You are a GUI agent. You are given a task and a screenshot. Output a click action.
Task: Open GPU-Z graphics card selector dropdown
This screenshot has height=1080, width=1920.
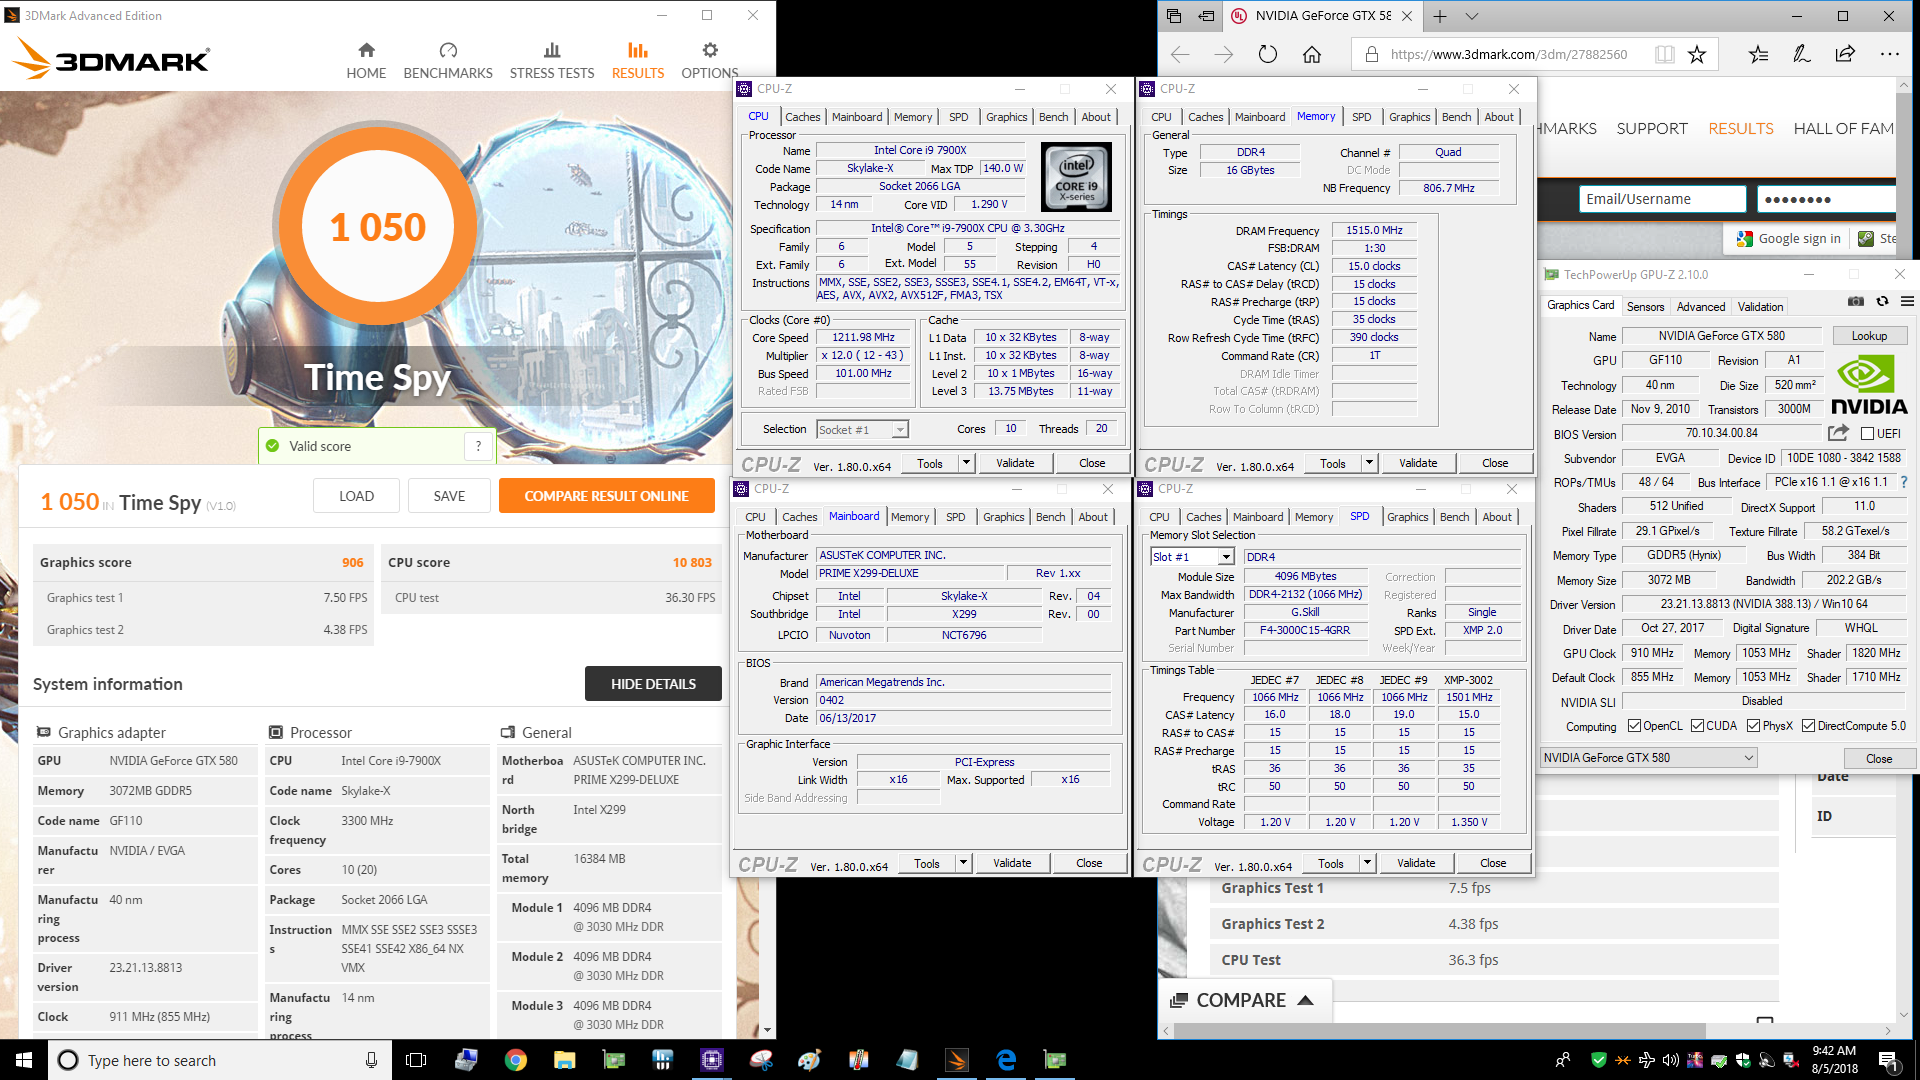click(1648, 758)
